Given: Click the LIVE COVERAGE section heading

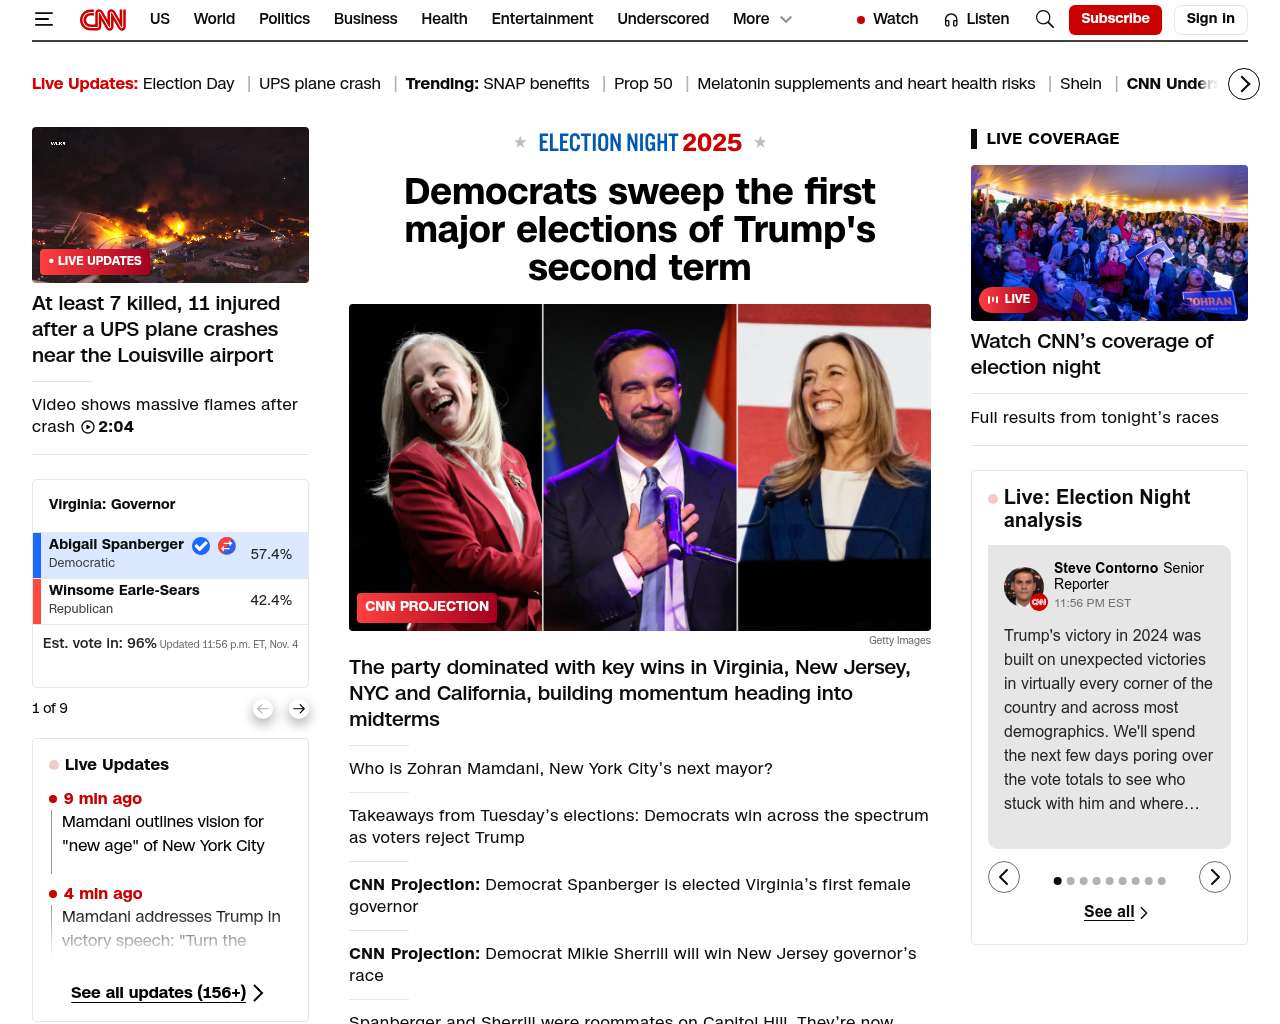Looking at the screenshot, I should [1053, 139].
